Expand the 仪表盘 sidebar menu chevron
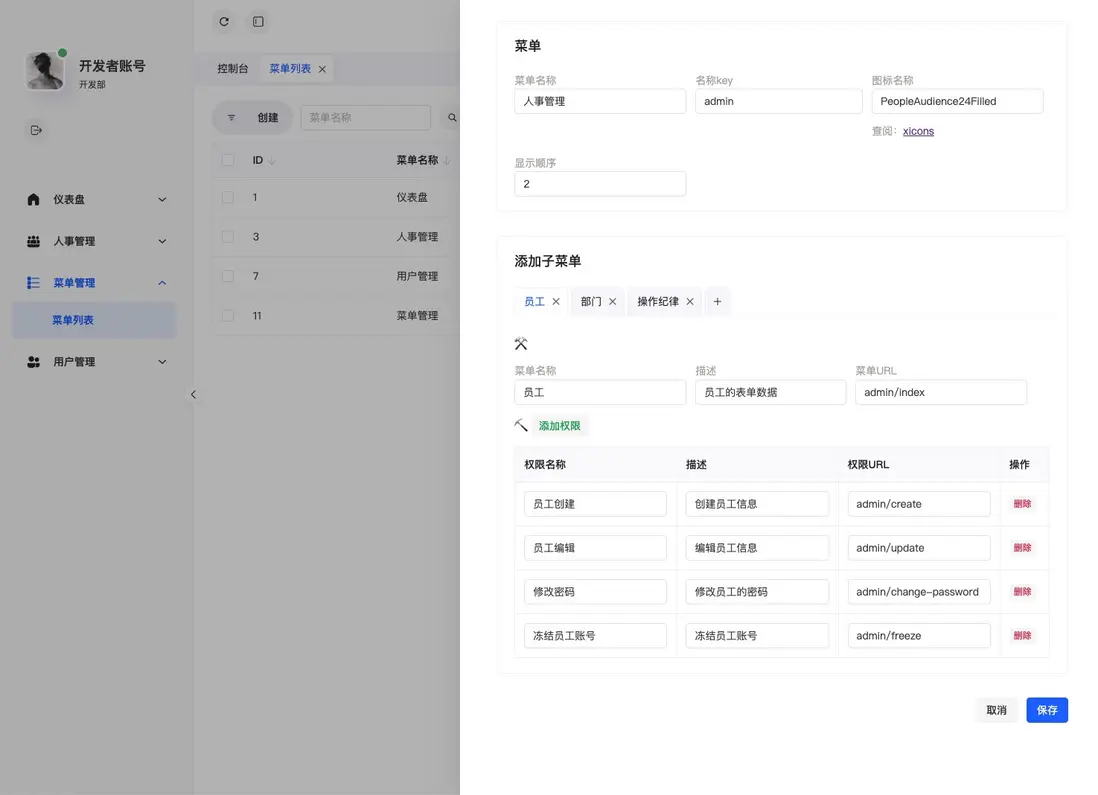This screenshot has width=1098, height=795. pos(162,200)
